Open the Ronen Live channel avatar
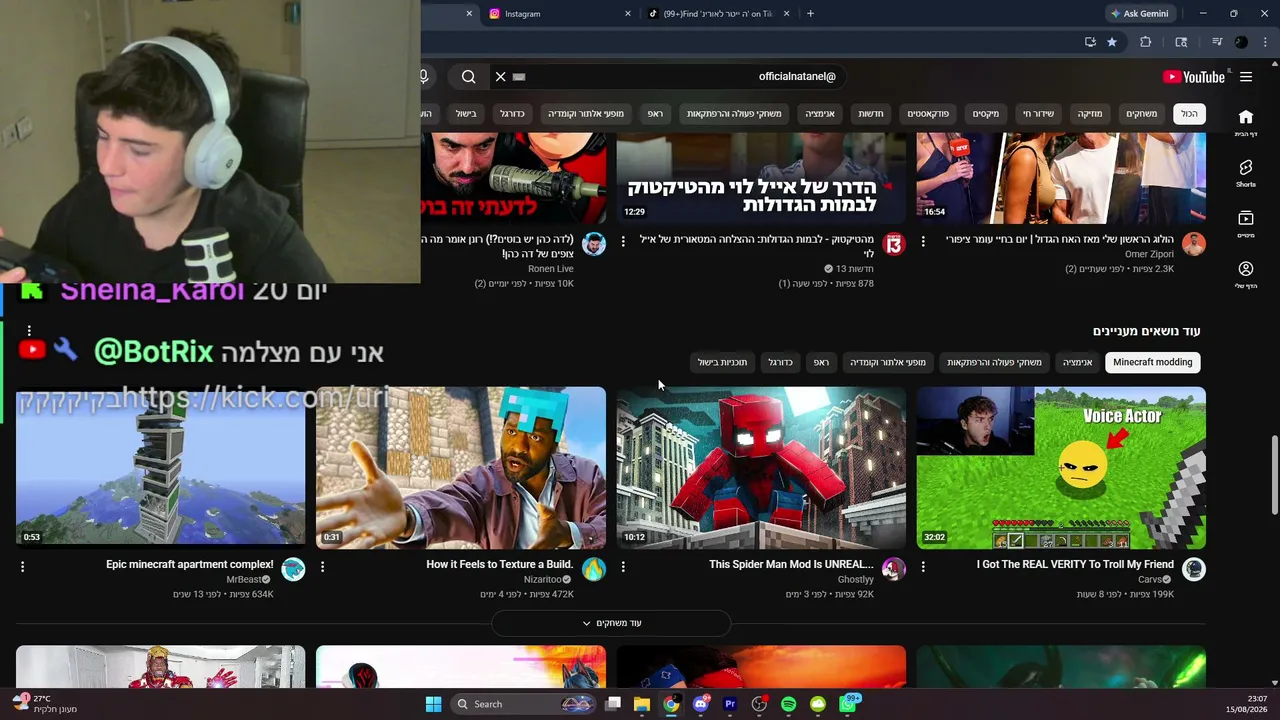 (x=594, y=244)
